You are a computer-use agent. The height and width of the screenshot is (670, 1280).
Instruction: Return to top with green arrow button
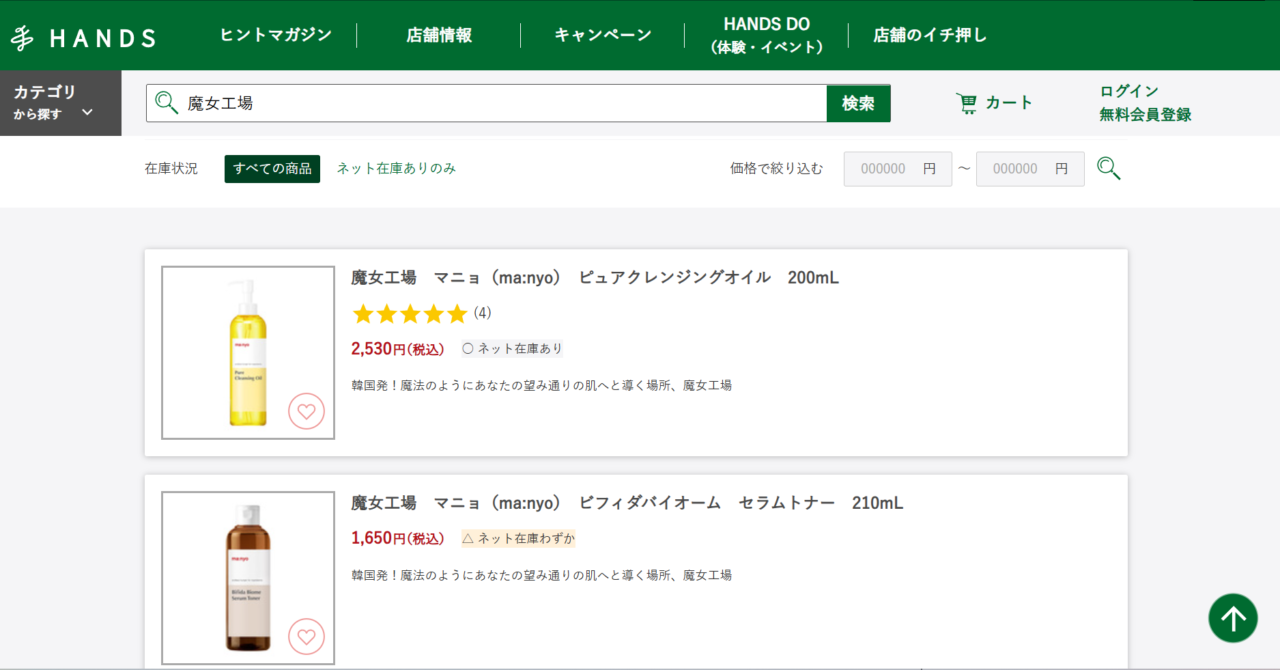(1233, 618)
